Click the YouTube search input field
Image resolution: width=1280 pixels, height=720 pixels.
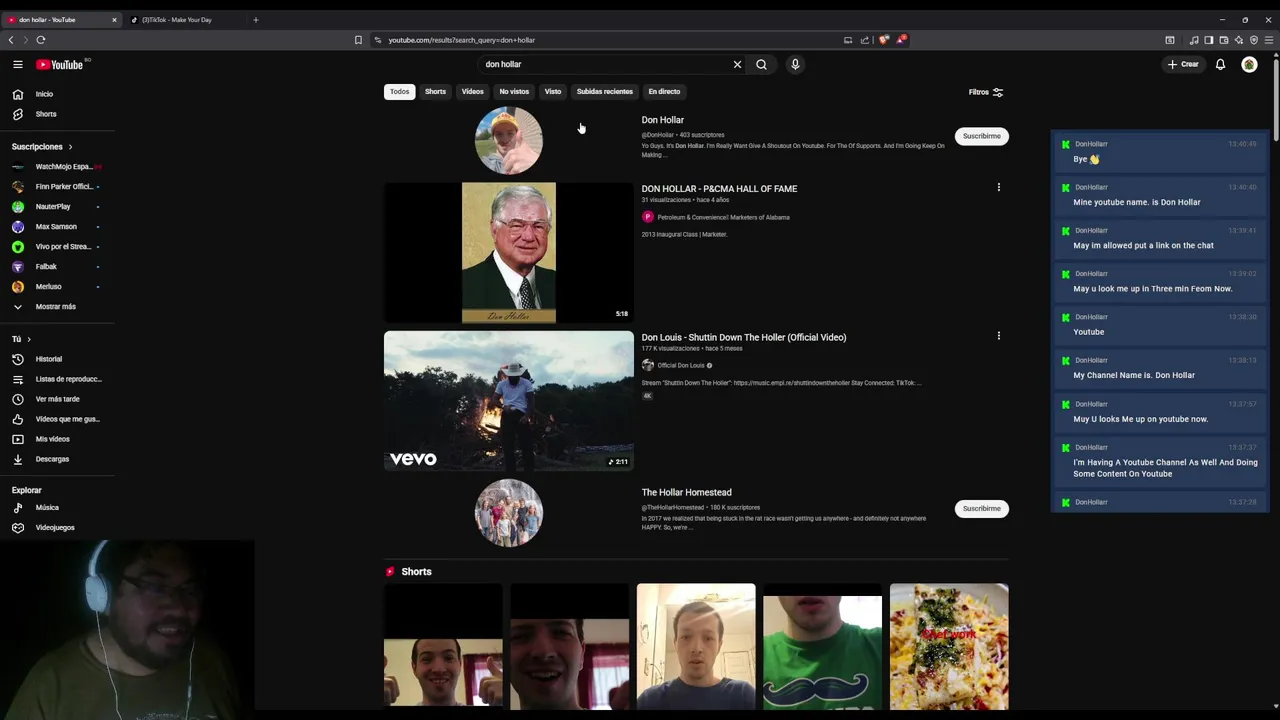[x=605, y=64]
